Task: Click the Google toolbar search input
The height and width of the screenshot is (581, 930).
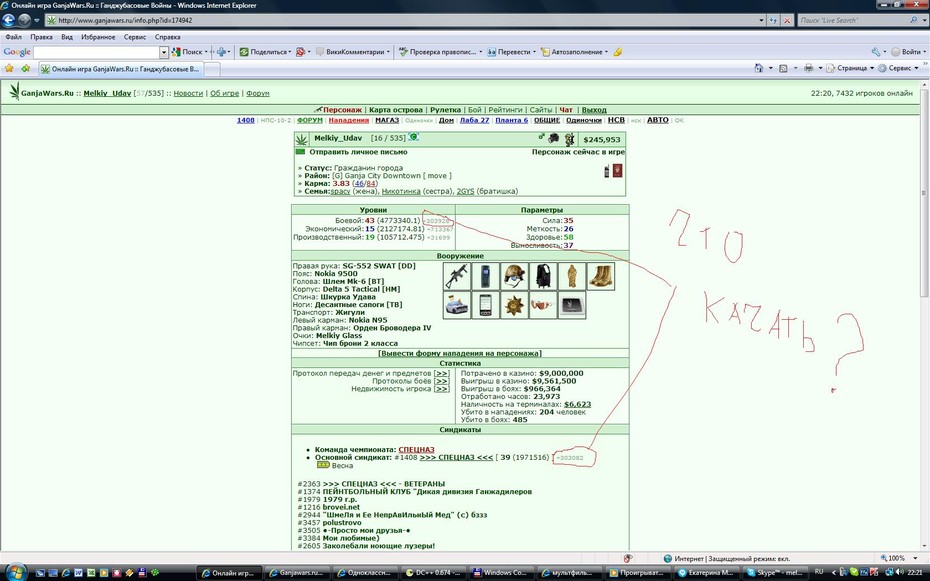Action: coord(97,52)
